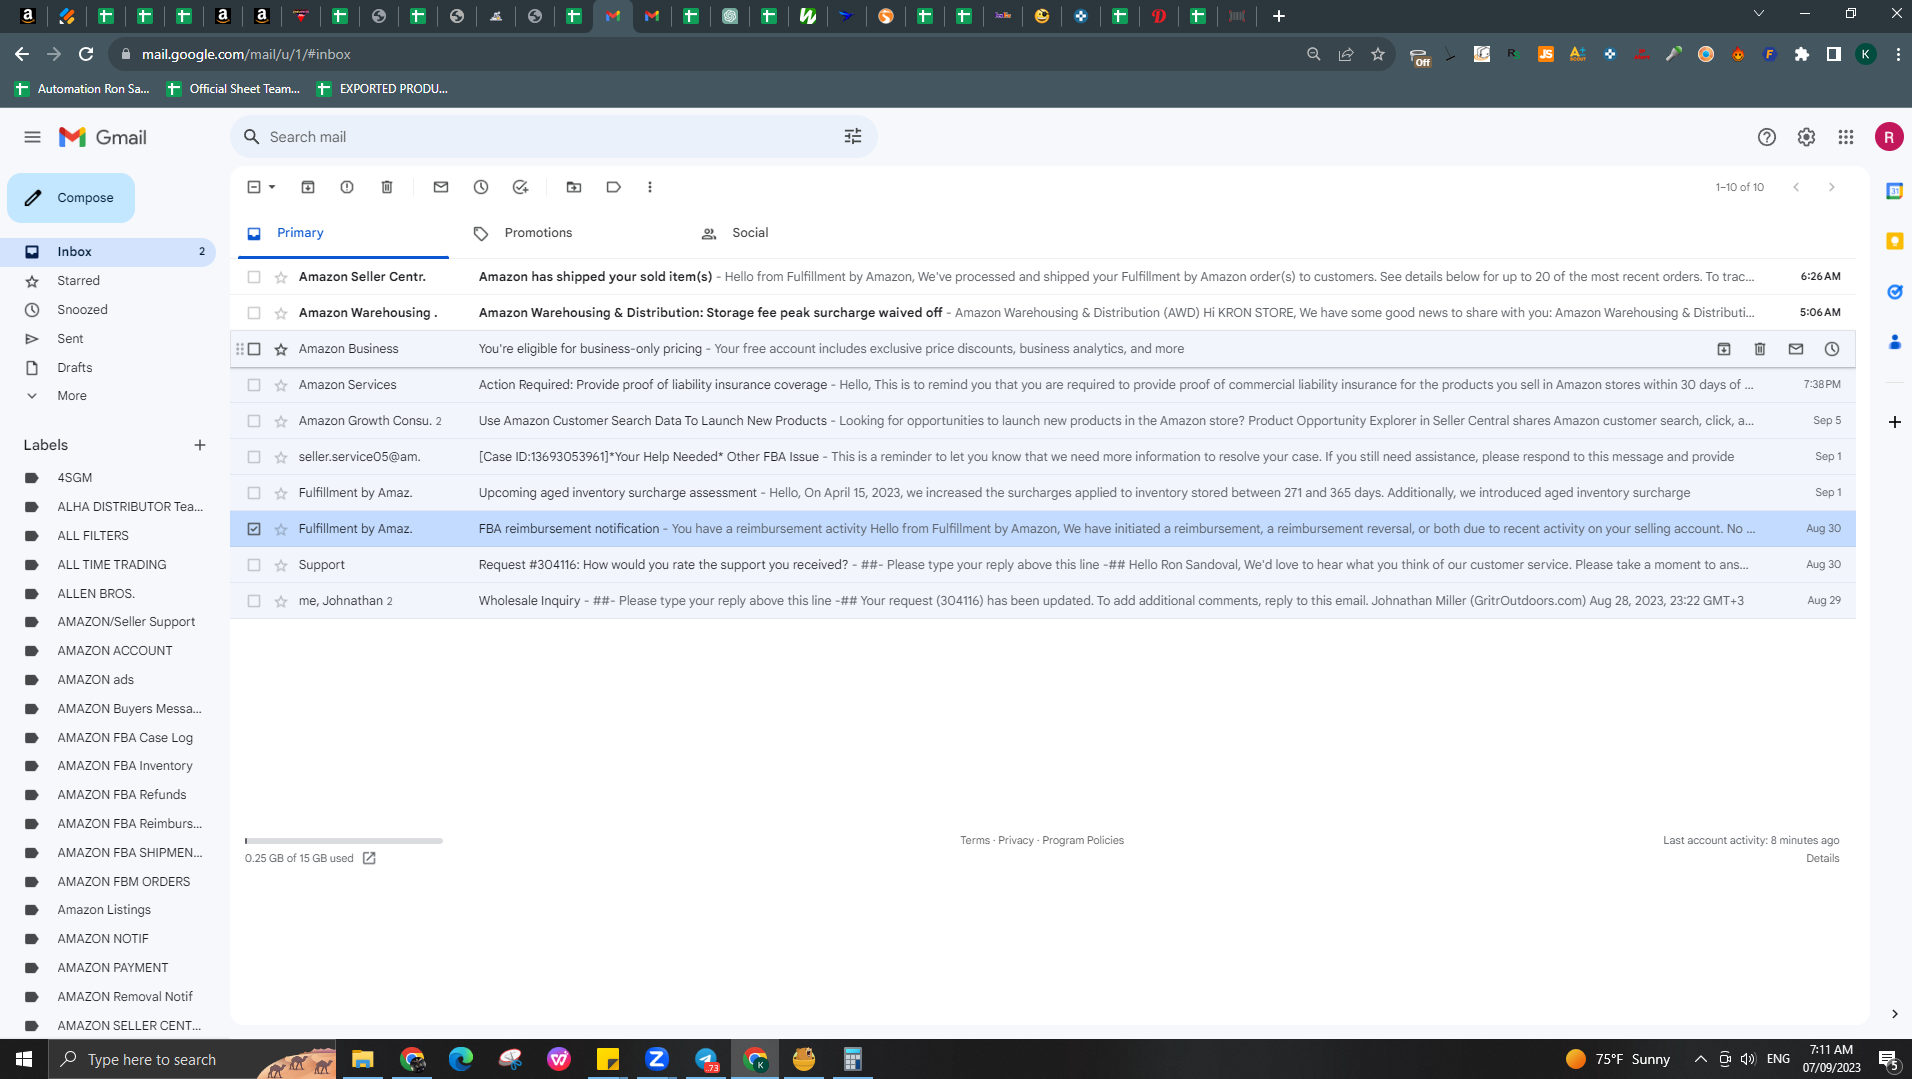Open Chrome's three-dot menu

(1898, 54)
